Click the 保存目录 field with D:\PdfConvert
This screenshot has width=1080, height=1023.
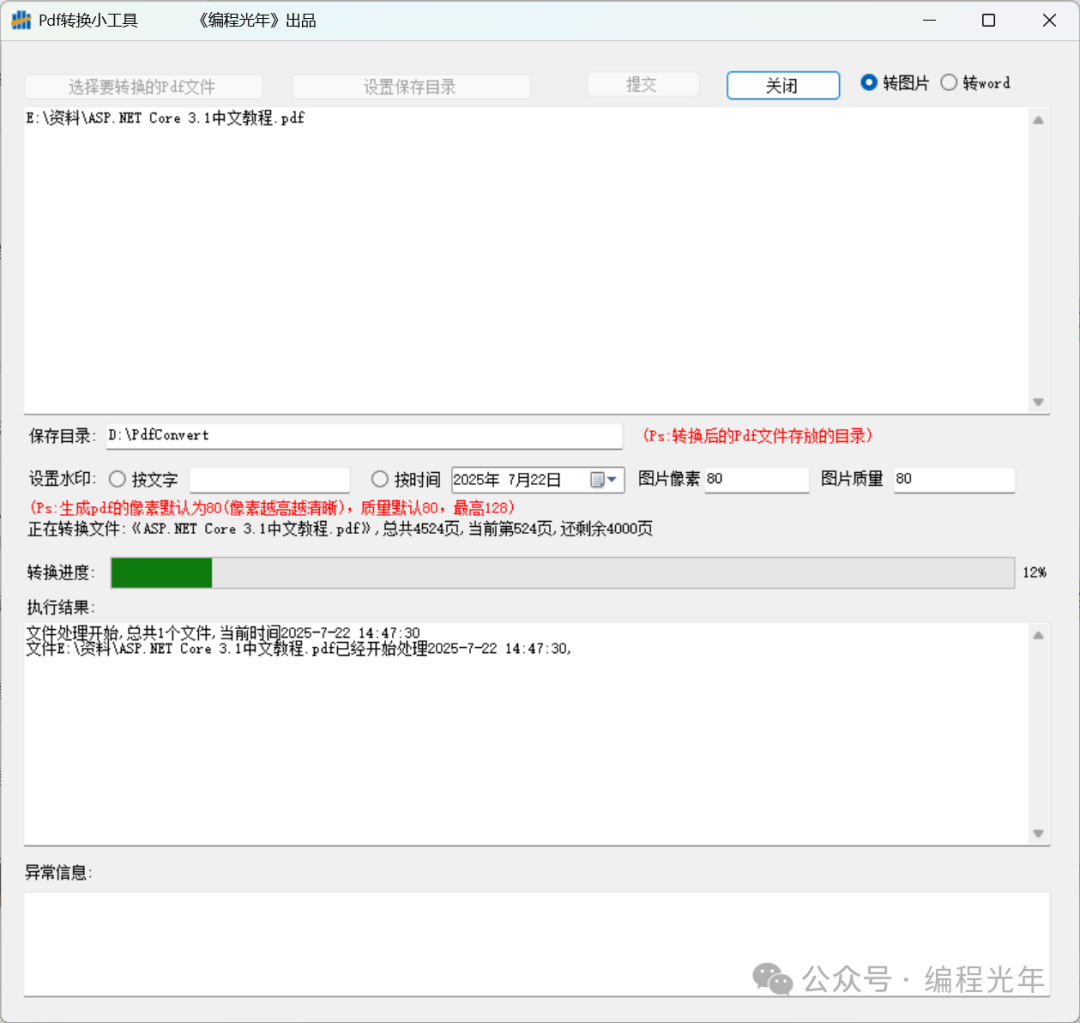tap(364, 436)
